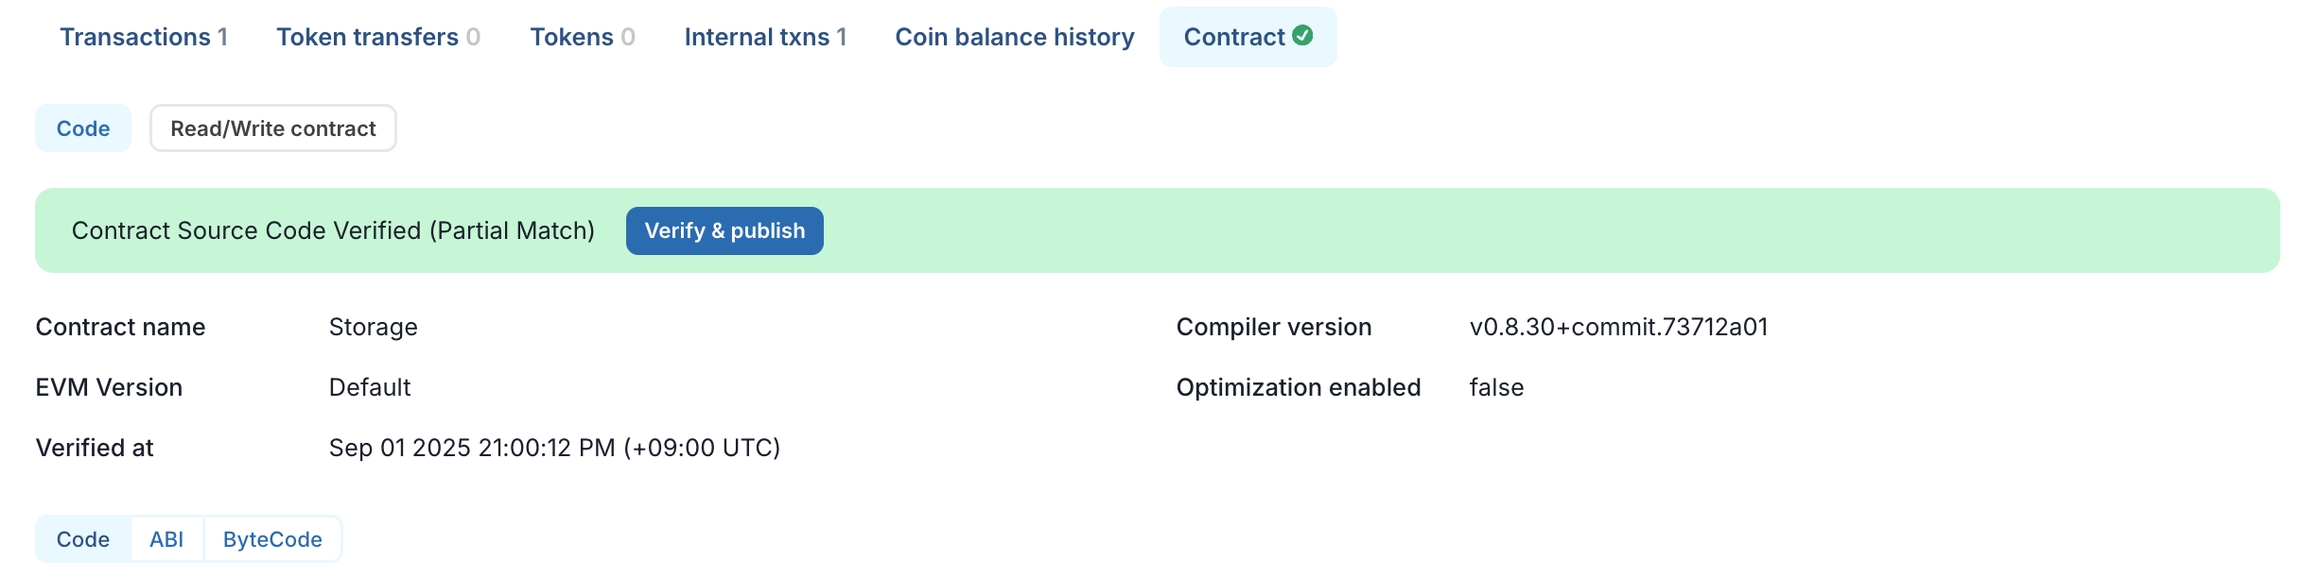The image size is (2304, 578).
Task: Show the ABI sub-tab
Action: pyautogui.click(x=166, y=539)
